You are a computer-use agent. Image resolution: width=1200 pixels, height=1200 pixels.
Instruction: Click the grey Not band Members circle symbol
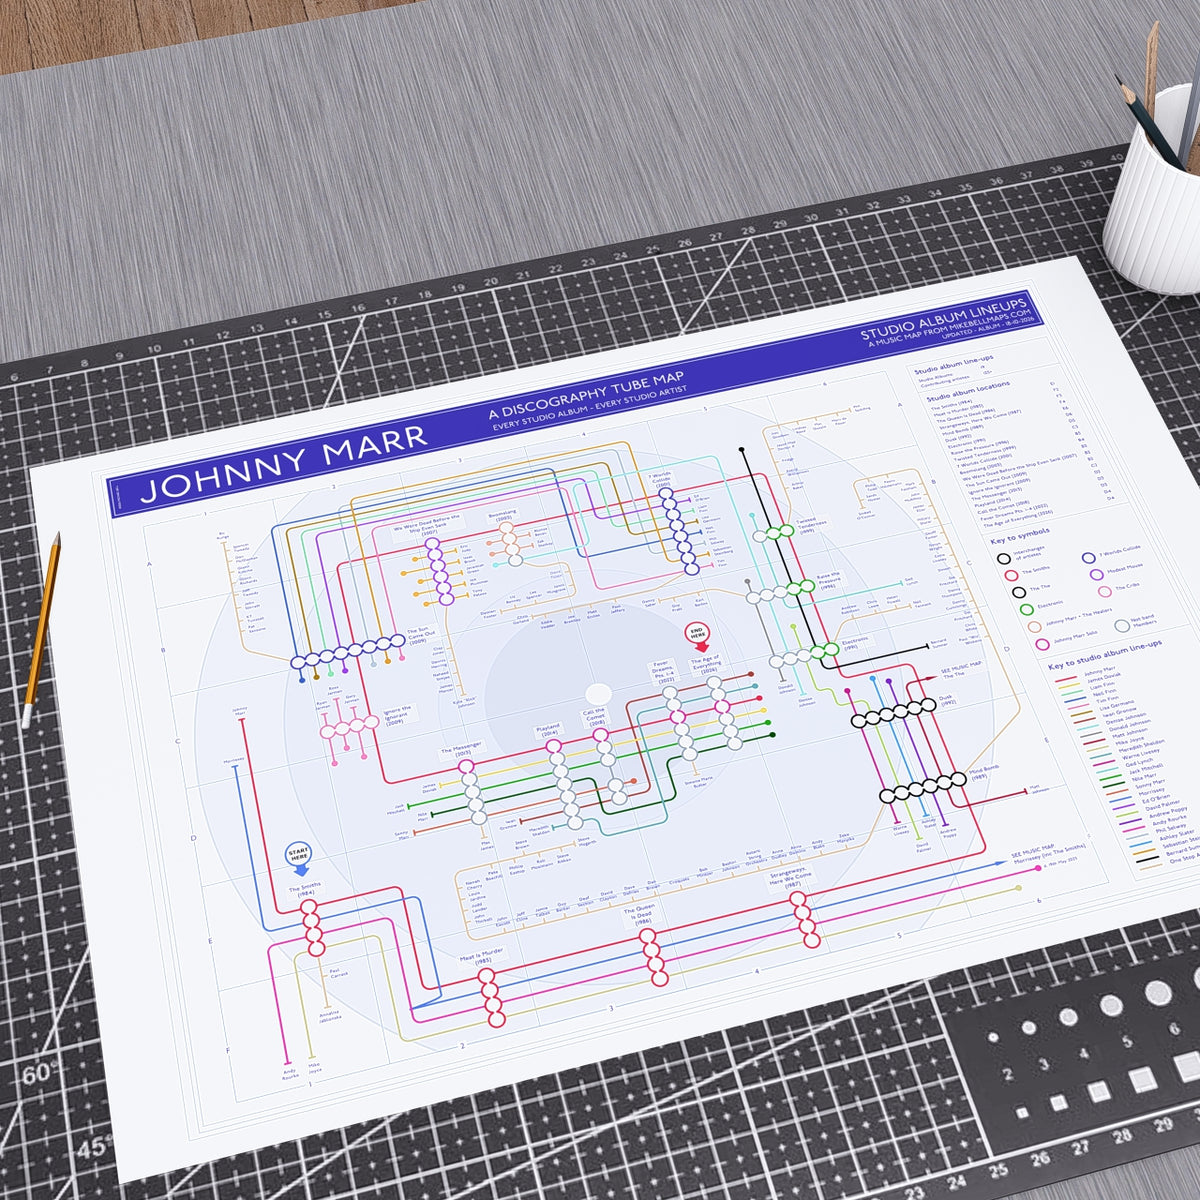[x=1120, y=627]
